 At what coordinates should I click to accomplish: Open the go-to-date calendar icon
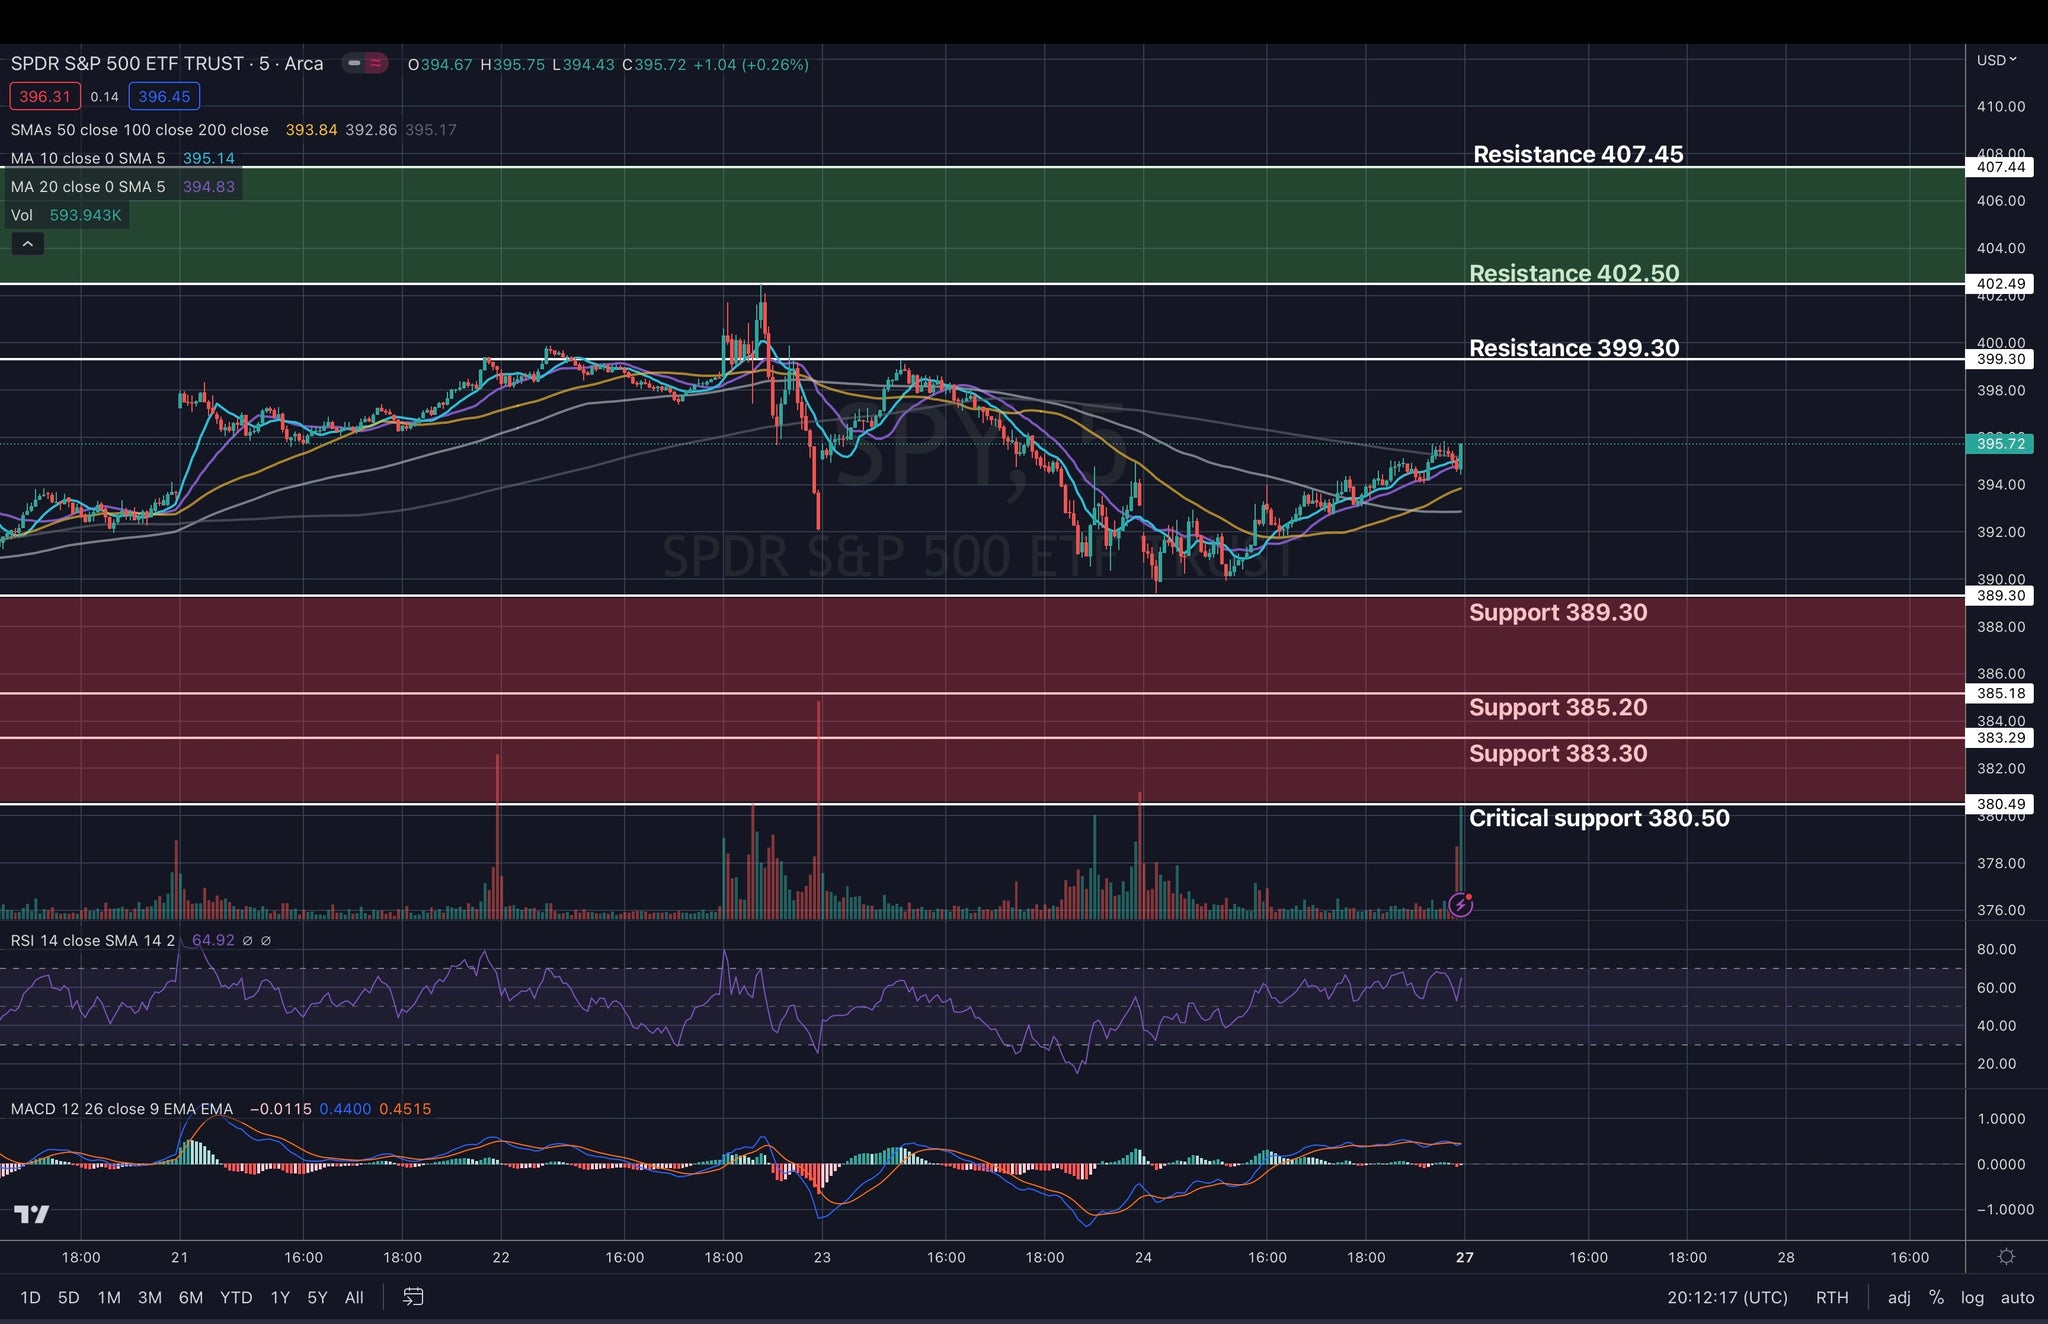[x=413, y=1297]
